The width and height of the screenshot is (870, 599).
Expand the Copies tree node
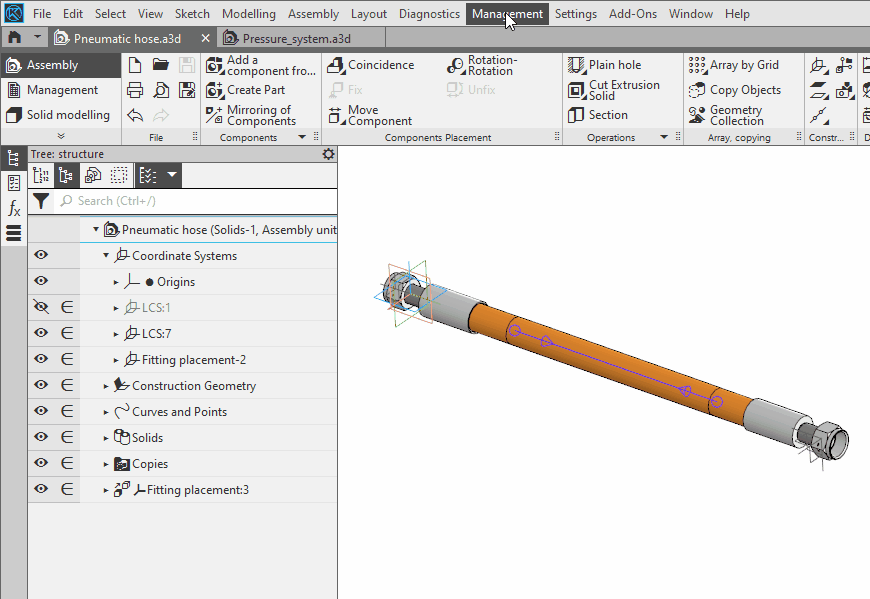click(107, 464)
